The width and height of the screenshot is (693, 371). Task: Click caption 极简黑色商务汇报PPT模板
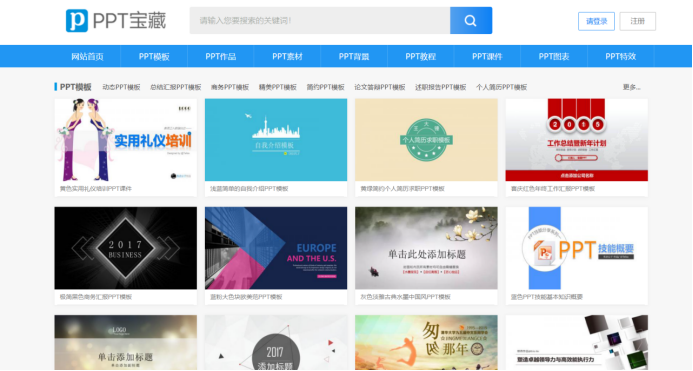(x=96, y=297)
